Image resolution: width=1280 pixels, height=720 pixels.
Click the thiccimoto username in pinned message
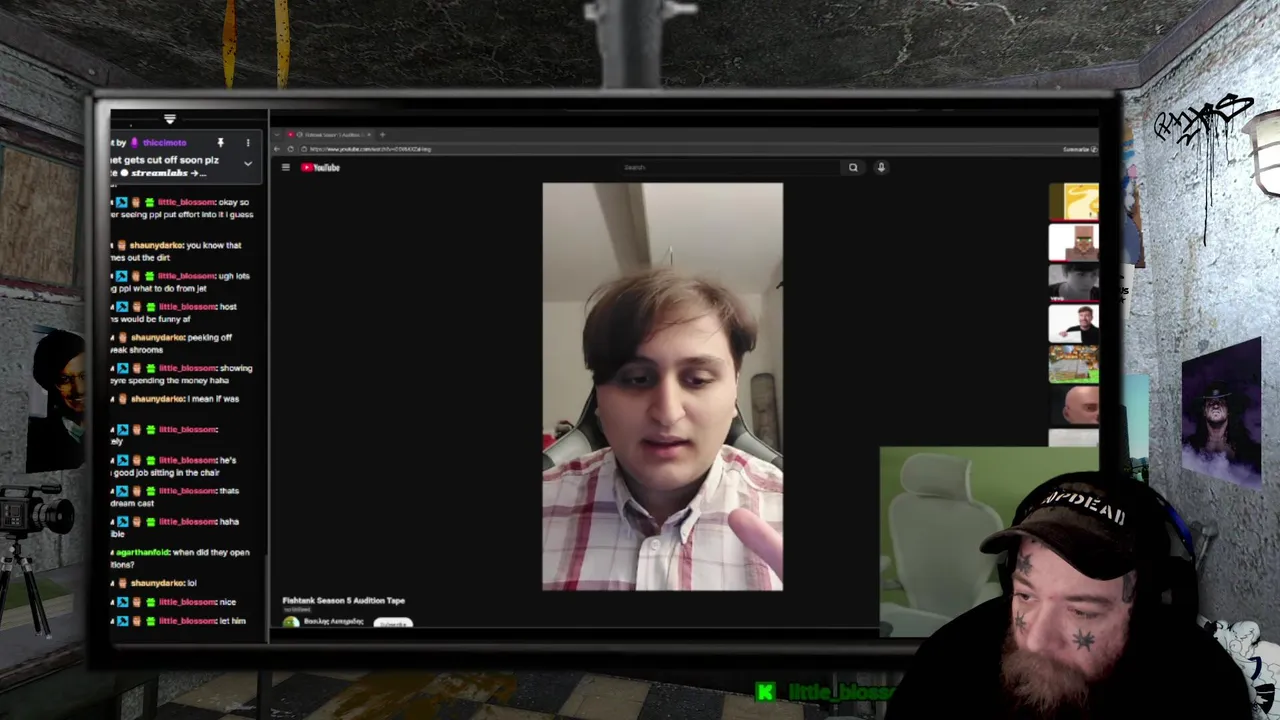[164, 143]
